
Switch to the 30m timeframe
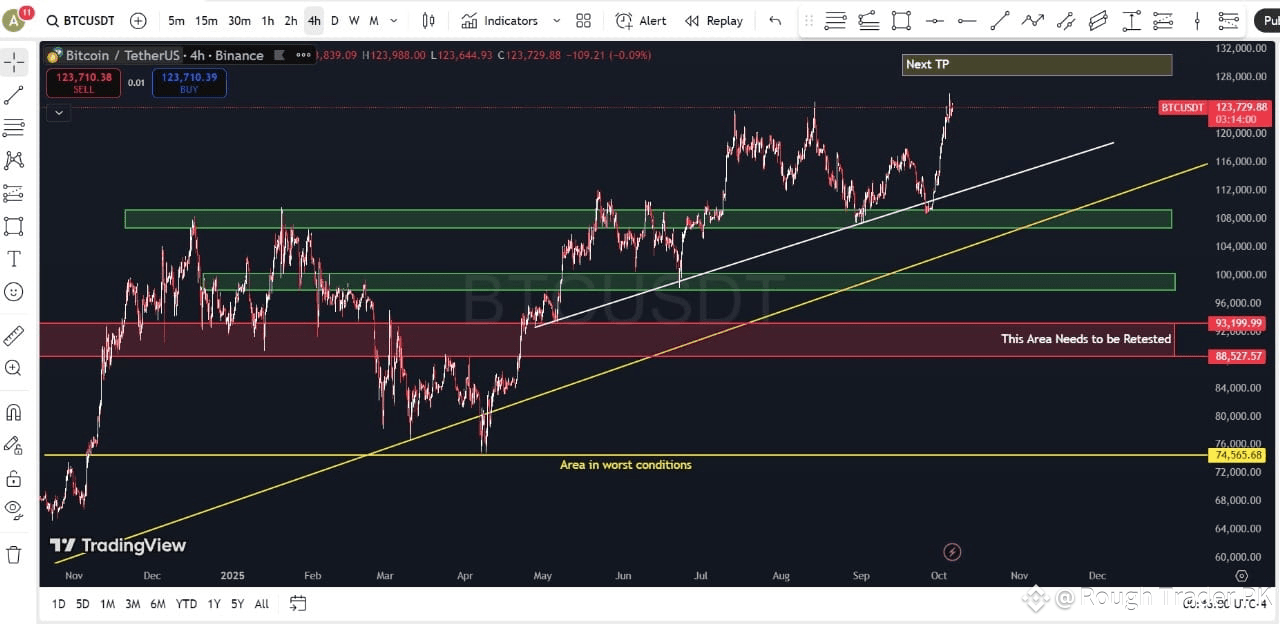pyautogui.click(x=239, y=21)
